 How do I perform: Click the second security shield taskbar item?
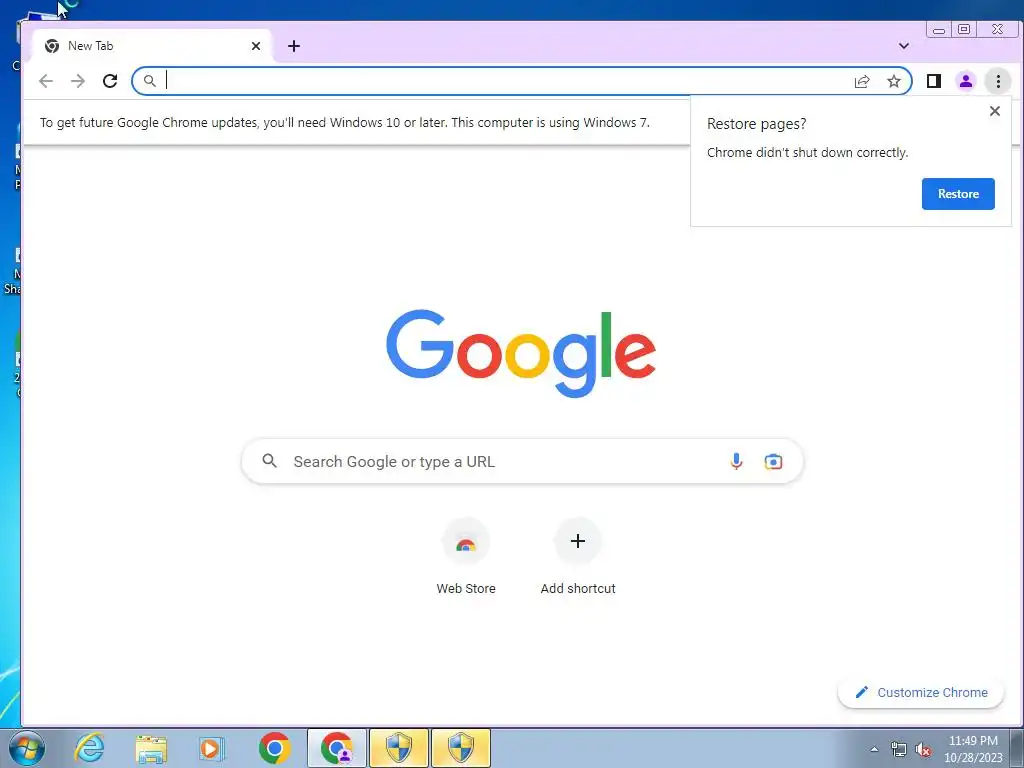point(461,748)
